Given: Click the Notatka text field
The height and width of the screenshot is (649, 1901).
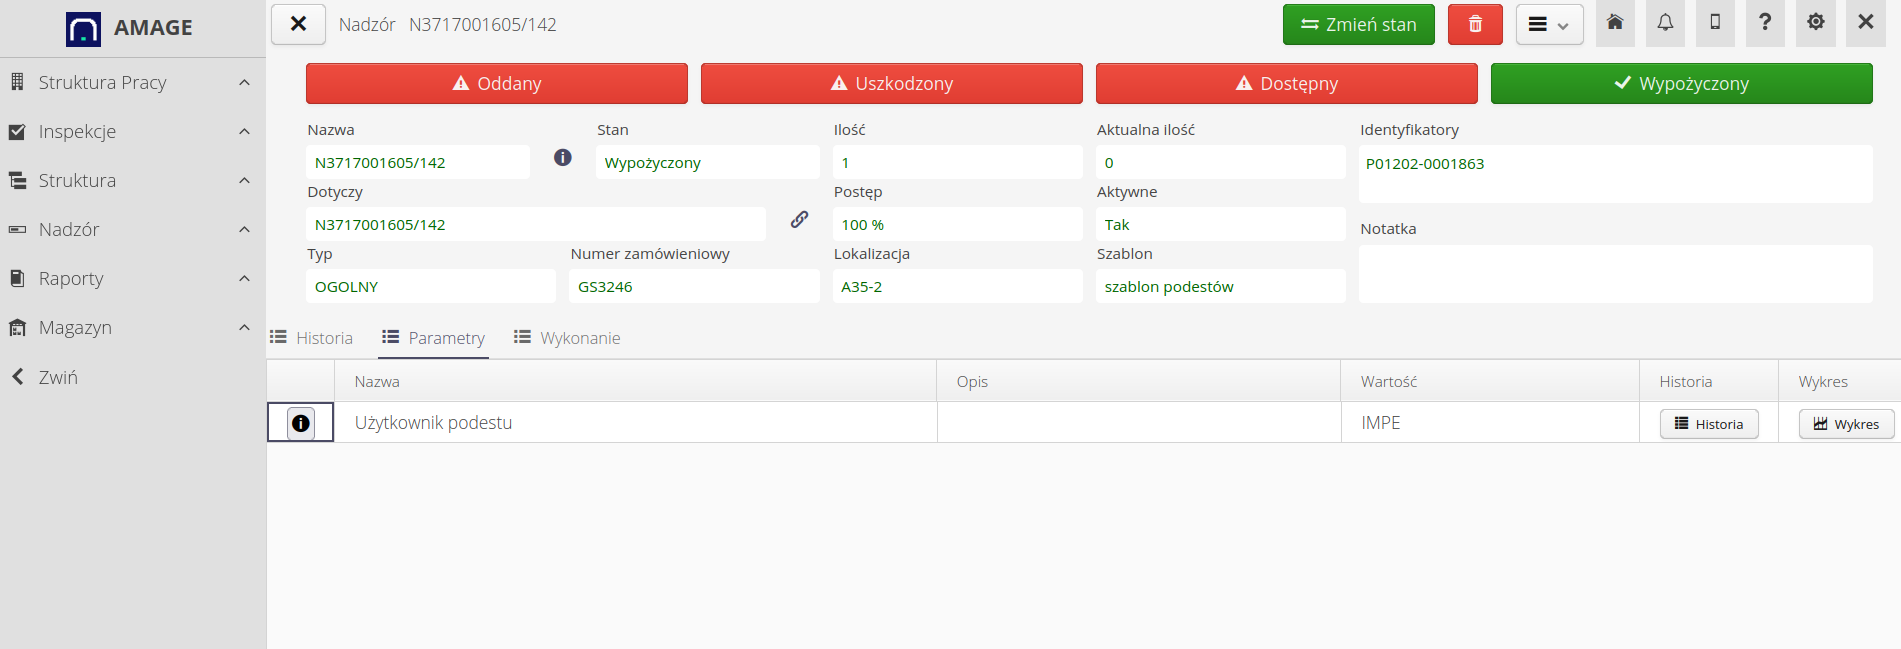Looking at the screenshot, I should (1614, 273).
